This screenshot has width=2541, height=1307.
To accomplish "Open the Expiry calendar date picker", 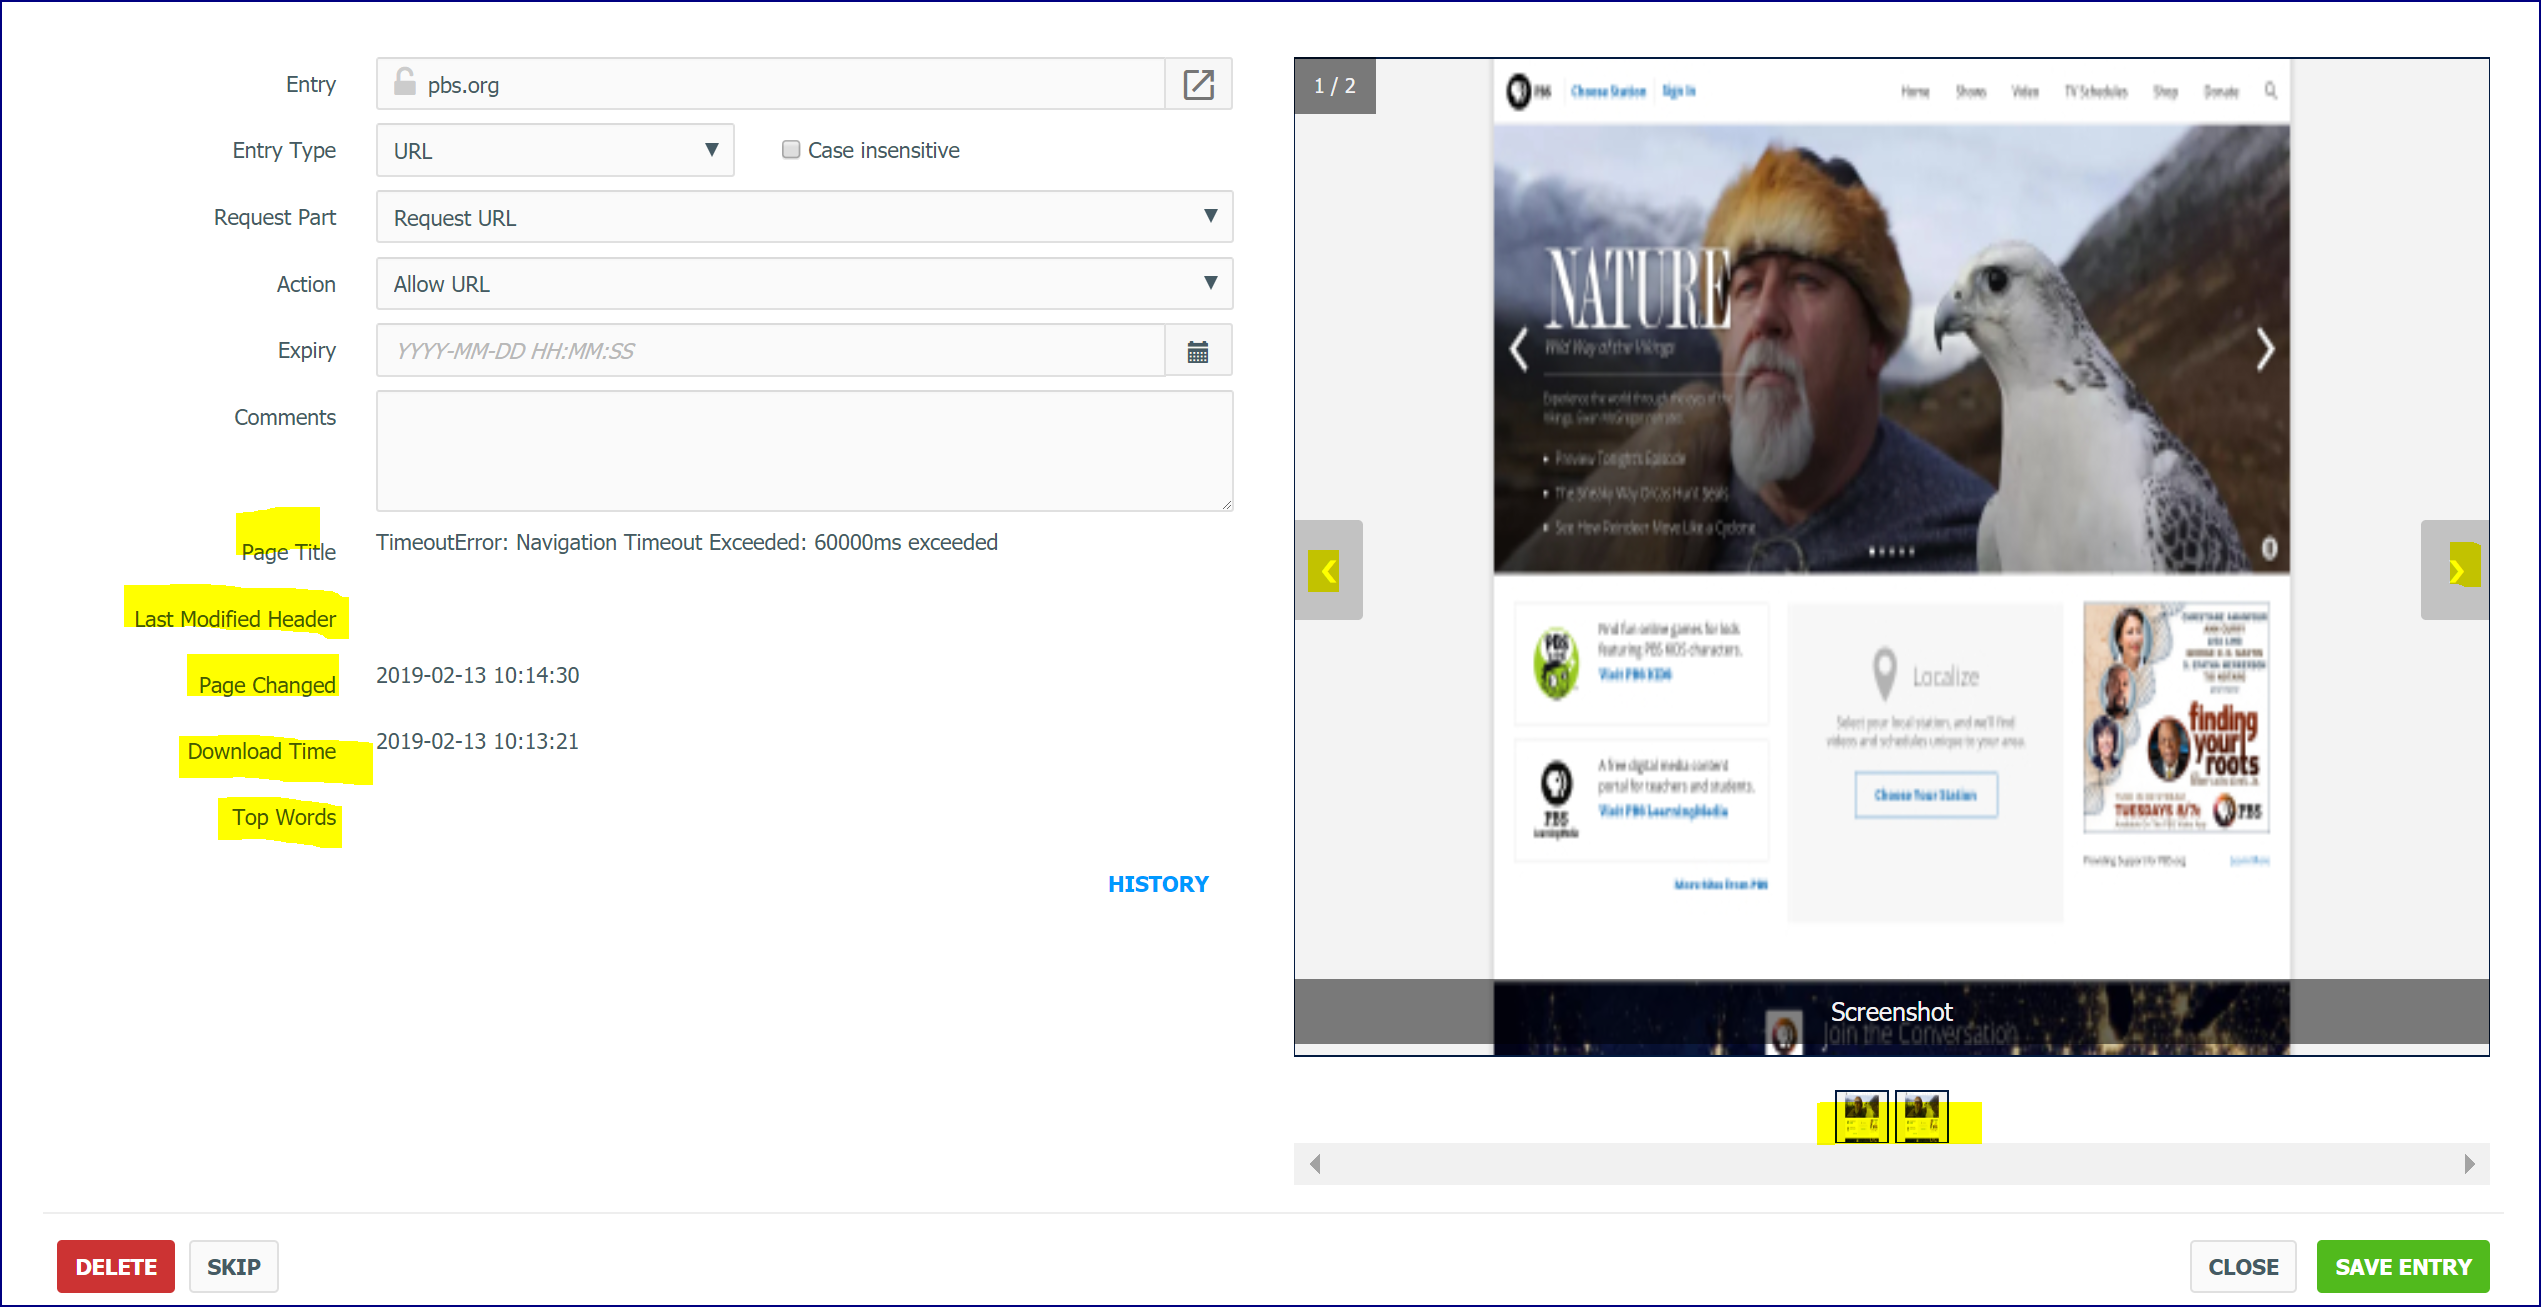I will point(1198,351).
